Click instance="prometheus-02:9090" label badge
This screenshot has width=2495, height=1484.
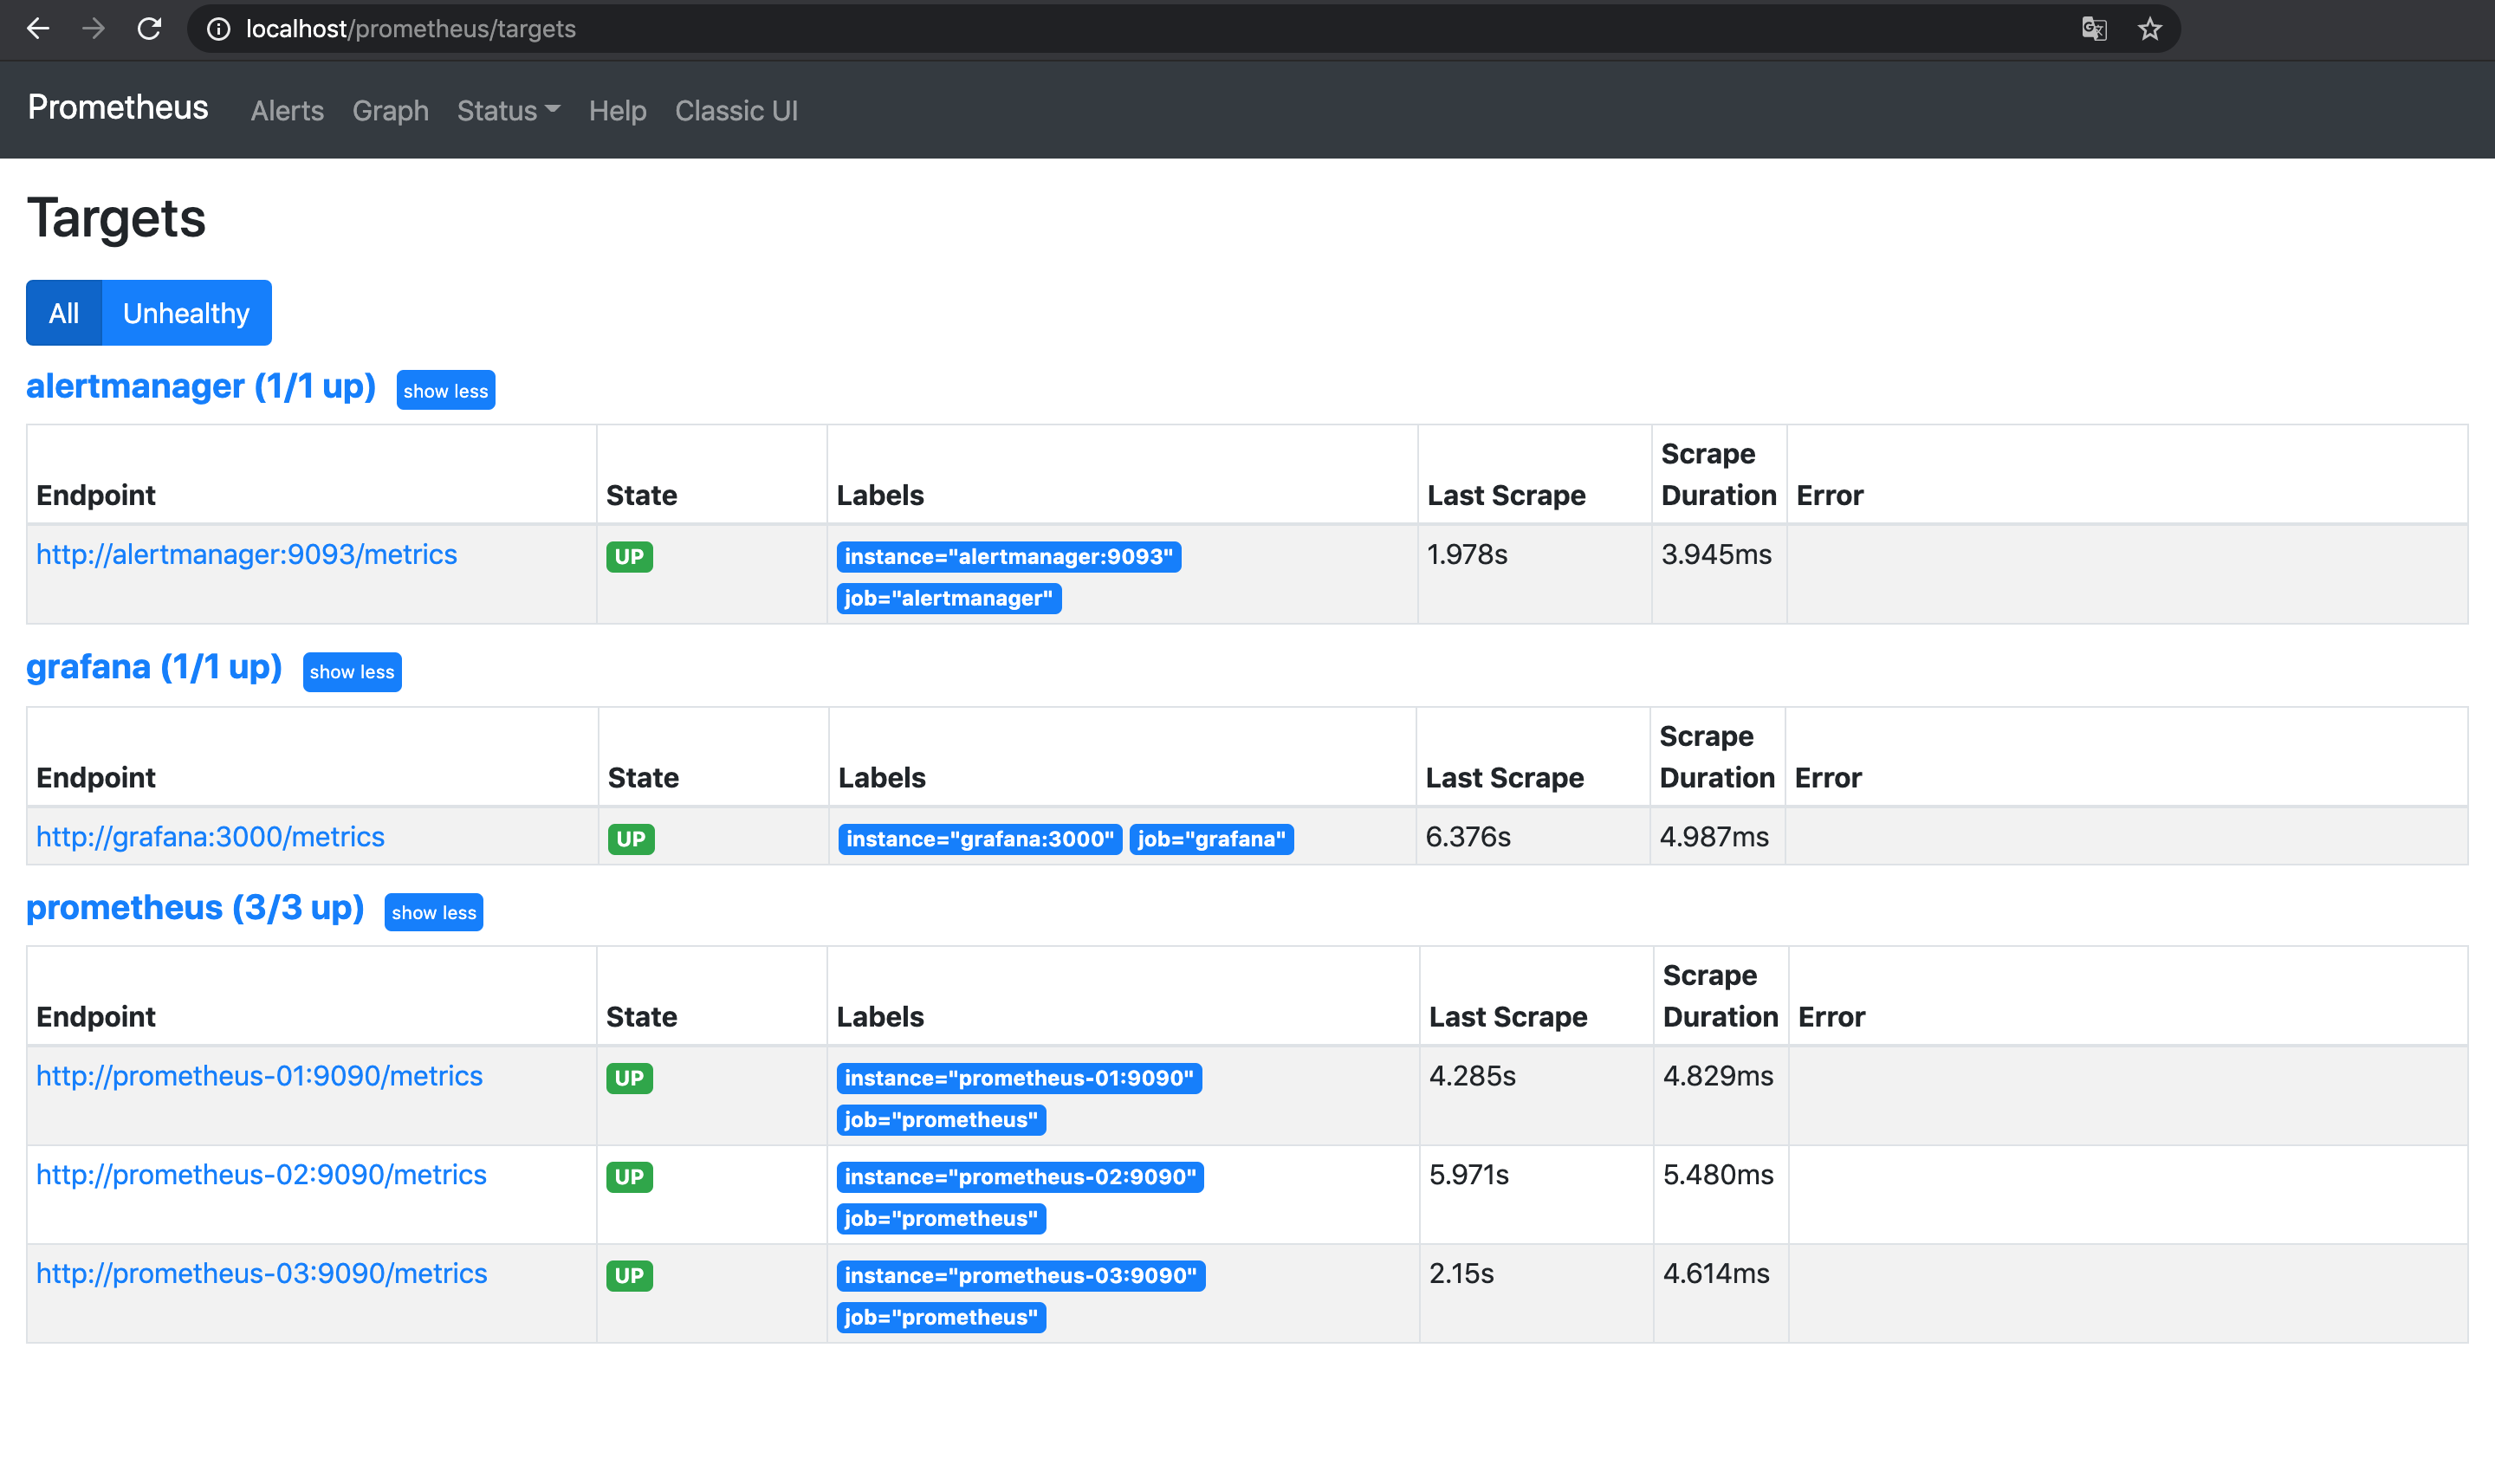coord(1021,1177)
